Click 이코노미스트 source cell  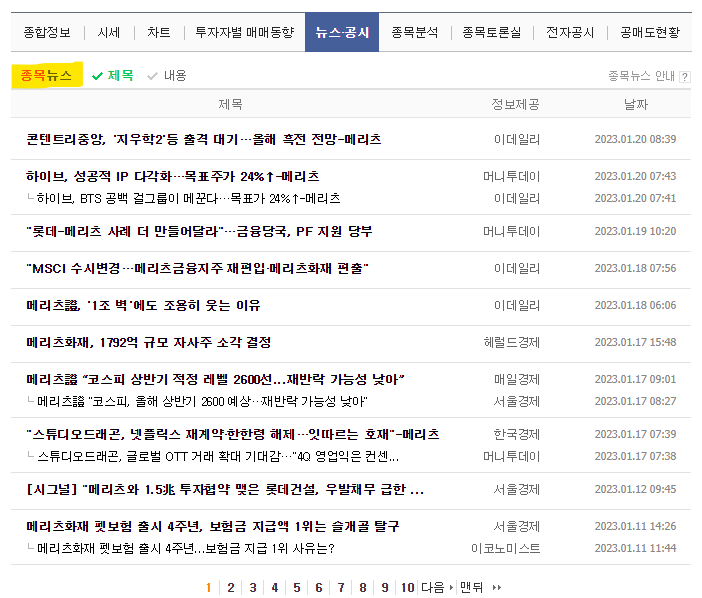point(506,549)
